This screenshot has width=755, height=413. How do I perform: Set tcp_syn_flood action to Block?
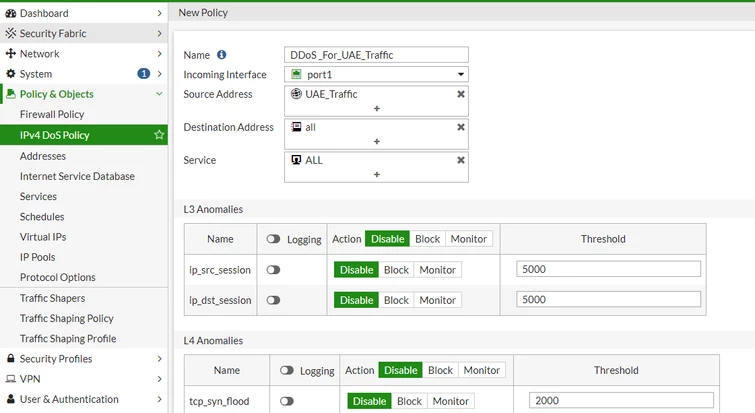click(x=409, y=401)
